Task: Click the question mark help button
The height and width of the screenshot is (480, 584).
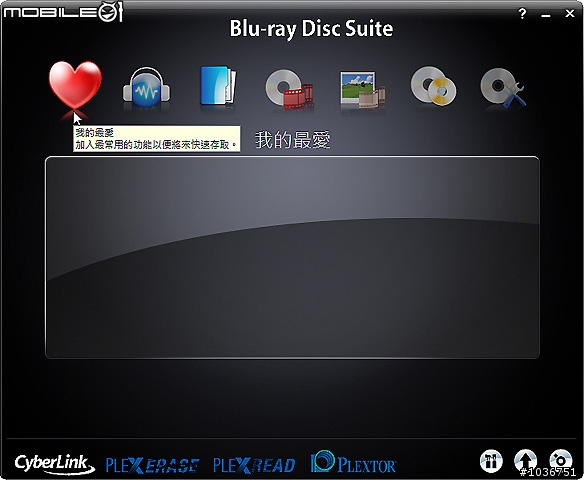Action: coord(522,14)
